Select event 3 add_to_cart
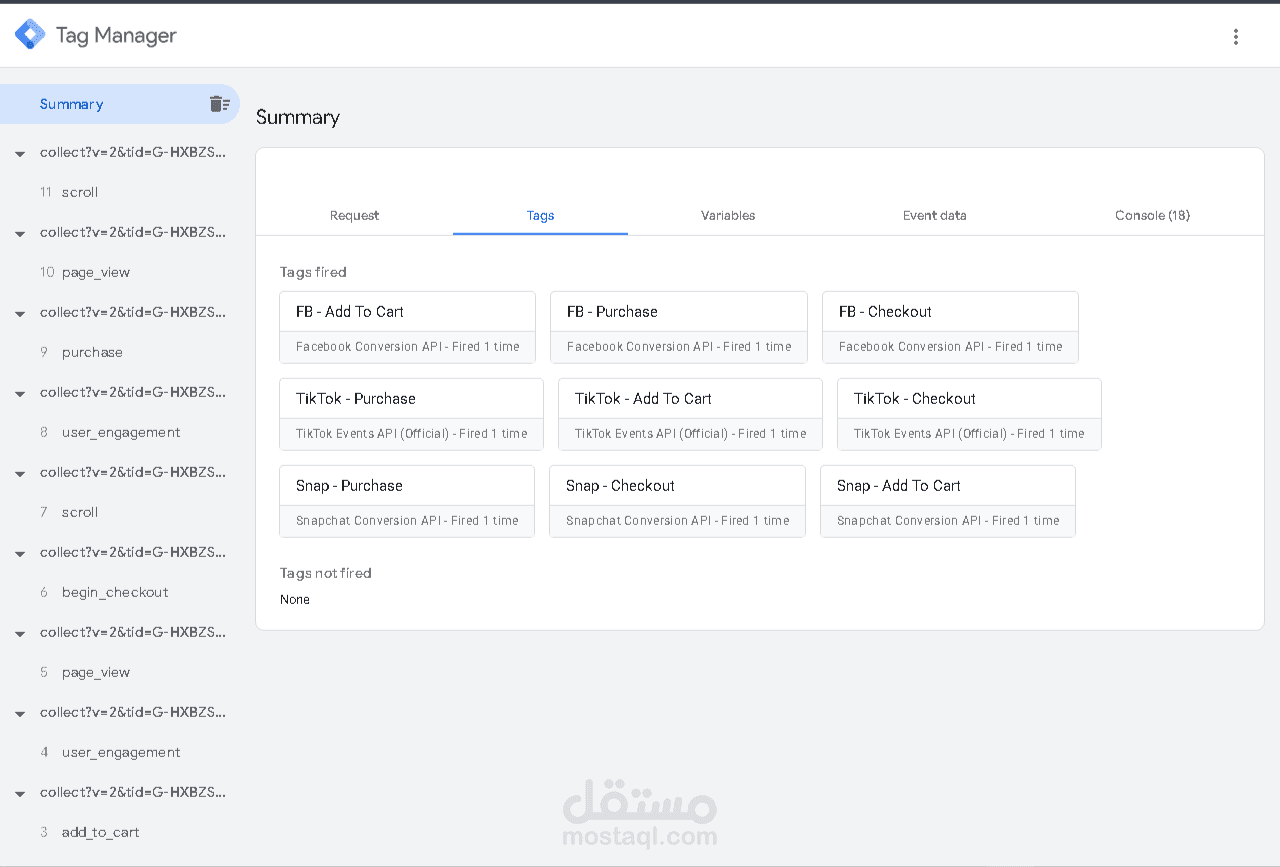The width and height of the screenshot is (1280, 867). tap(120, 832)
